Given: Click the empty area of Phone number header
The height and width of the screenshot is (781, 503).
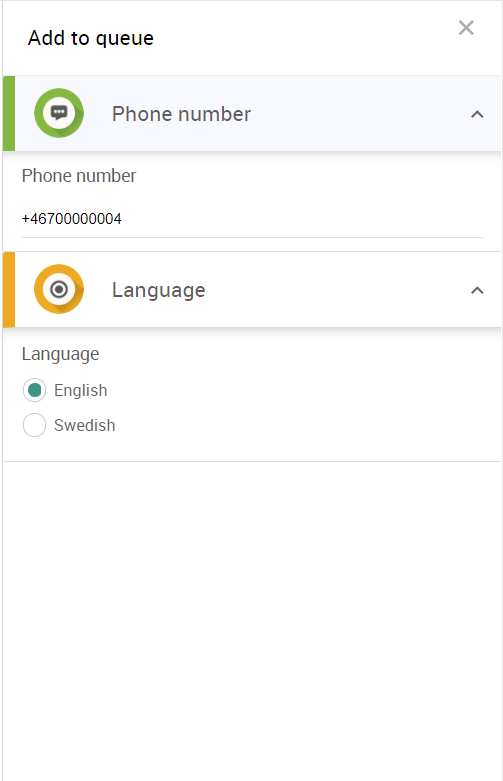Looking at the screenshot, I should tap(359, 114).
